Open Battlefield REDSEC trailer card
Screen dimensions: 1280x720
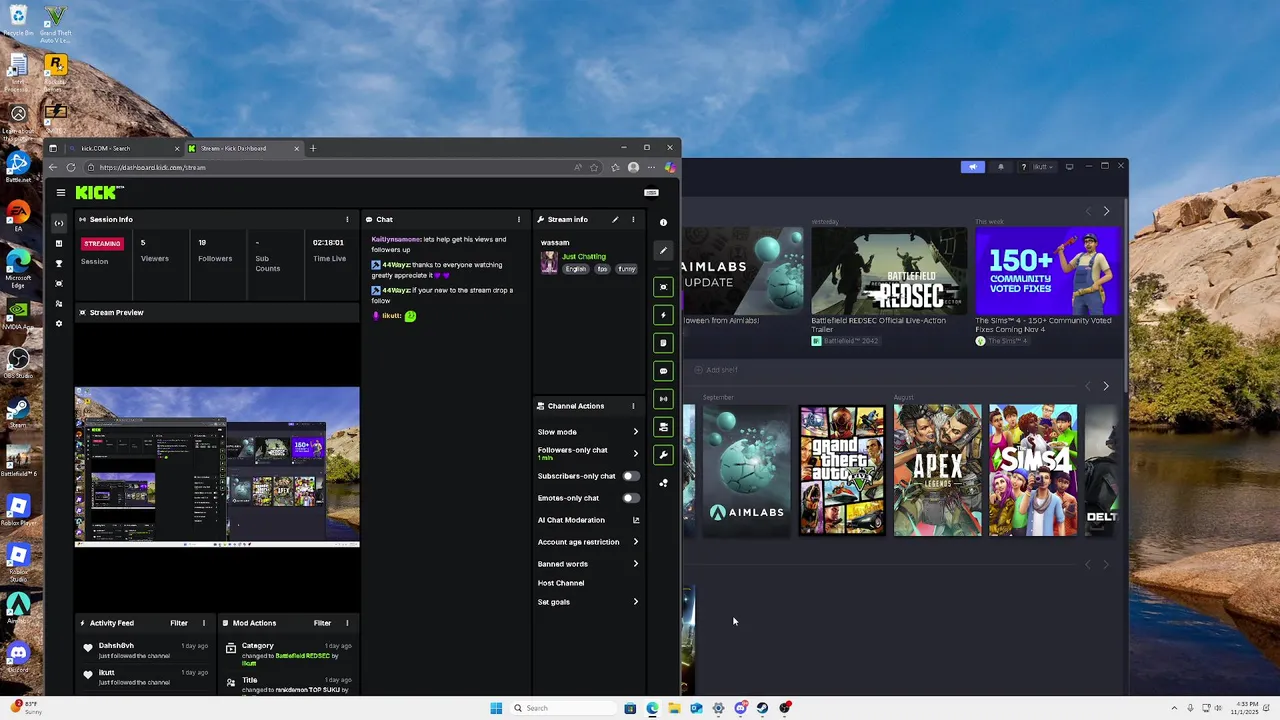point(889,286)
